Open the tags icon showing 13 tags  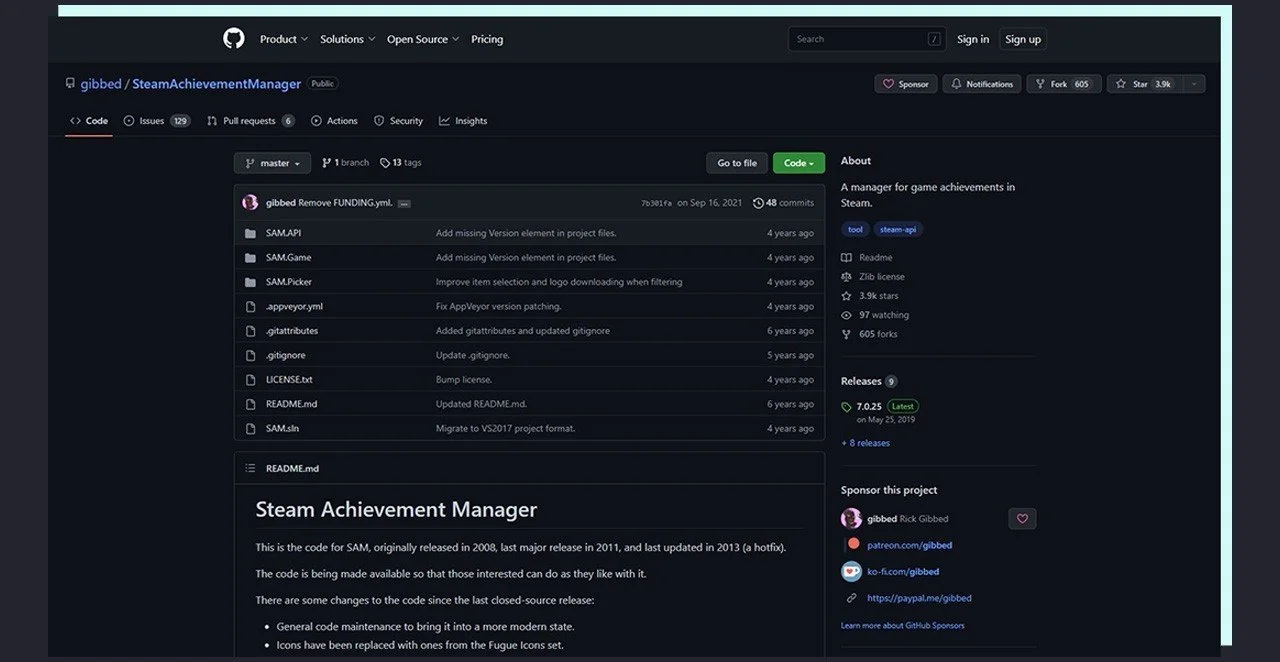click(x=385, y=162)
